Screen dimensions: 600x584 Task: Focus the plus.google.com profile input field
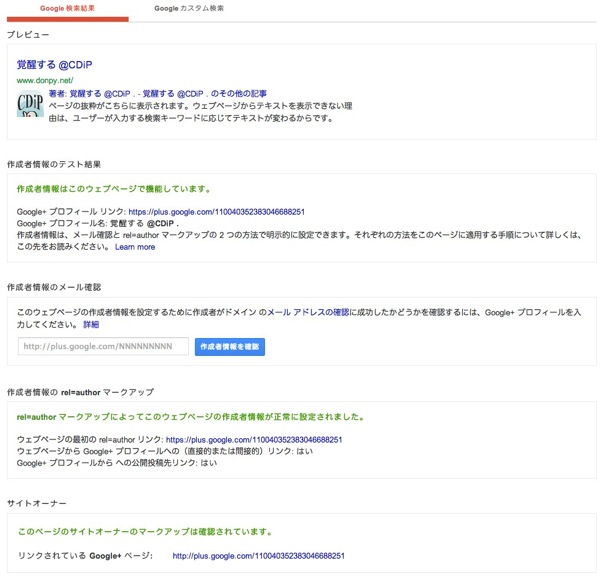(x=103, y=346)
